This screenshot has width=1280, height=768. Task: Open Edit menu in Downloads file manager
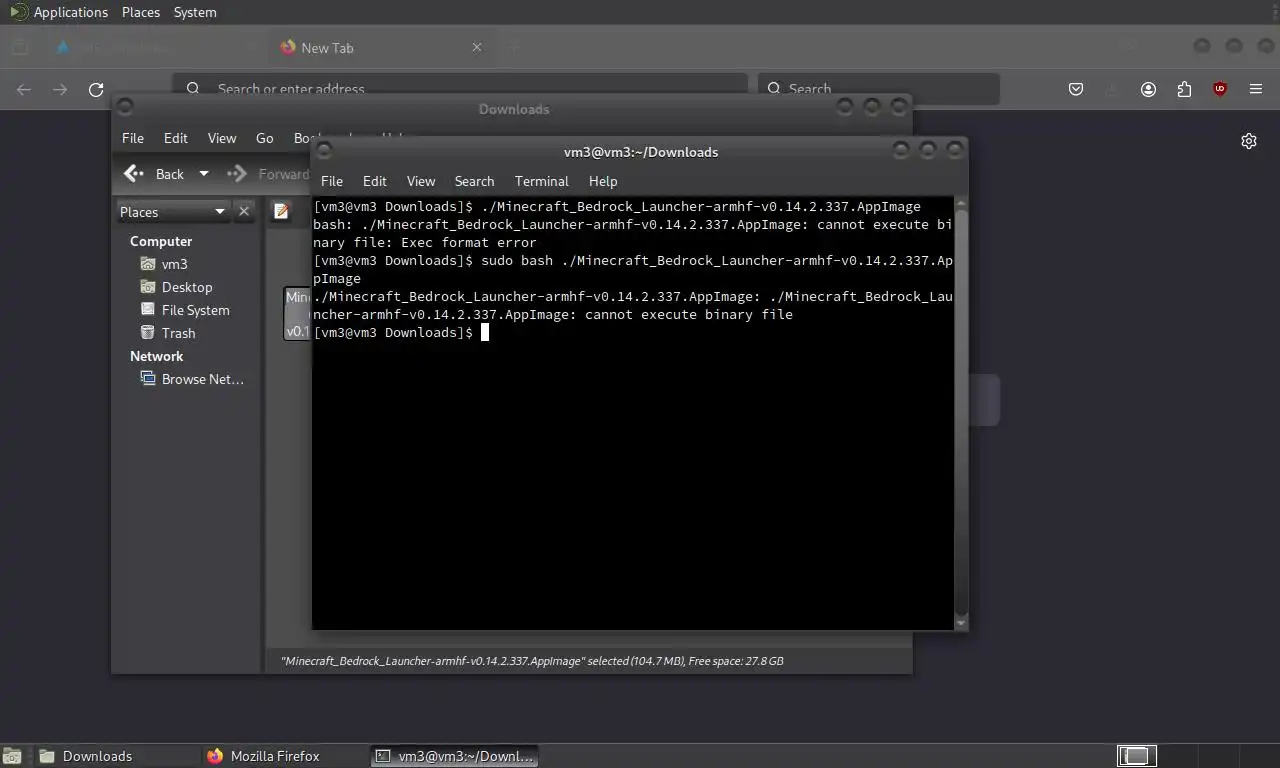[176, 138]
